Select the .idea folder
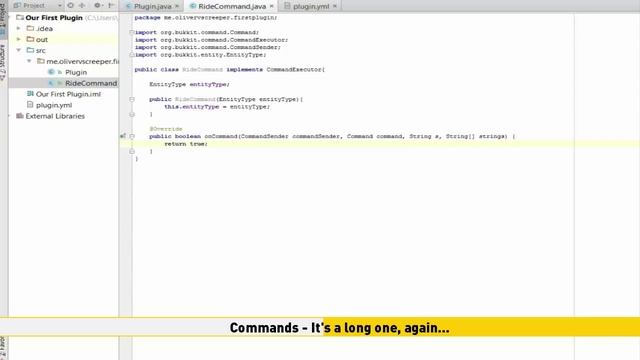640x360 pixels. 44,29
